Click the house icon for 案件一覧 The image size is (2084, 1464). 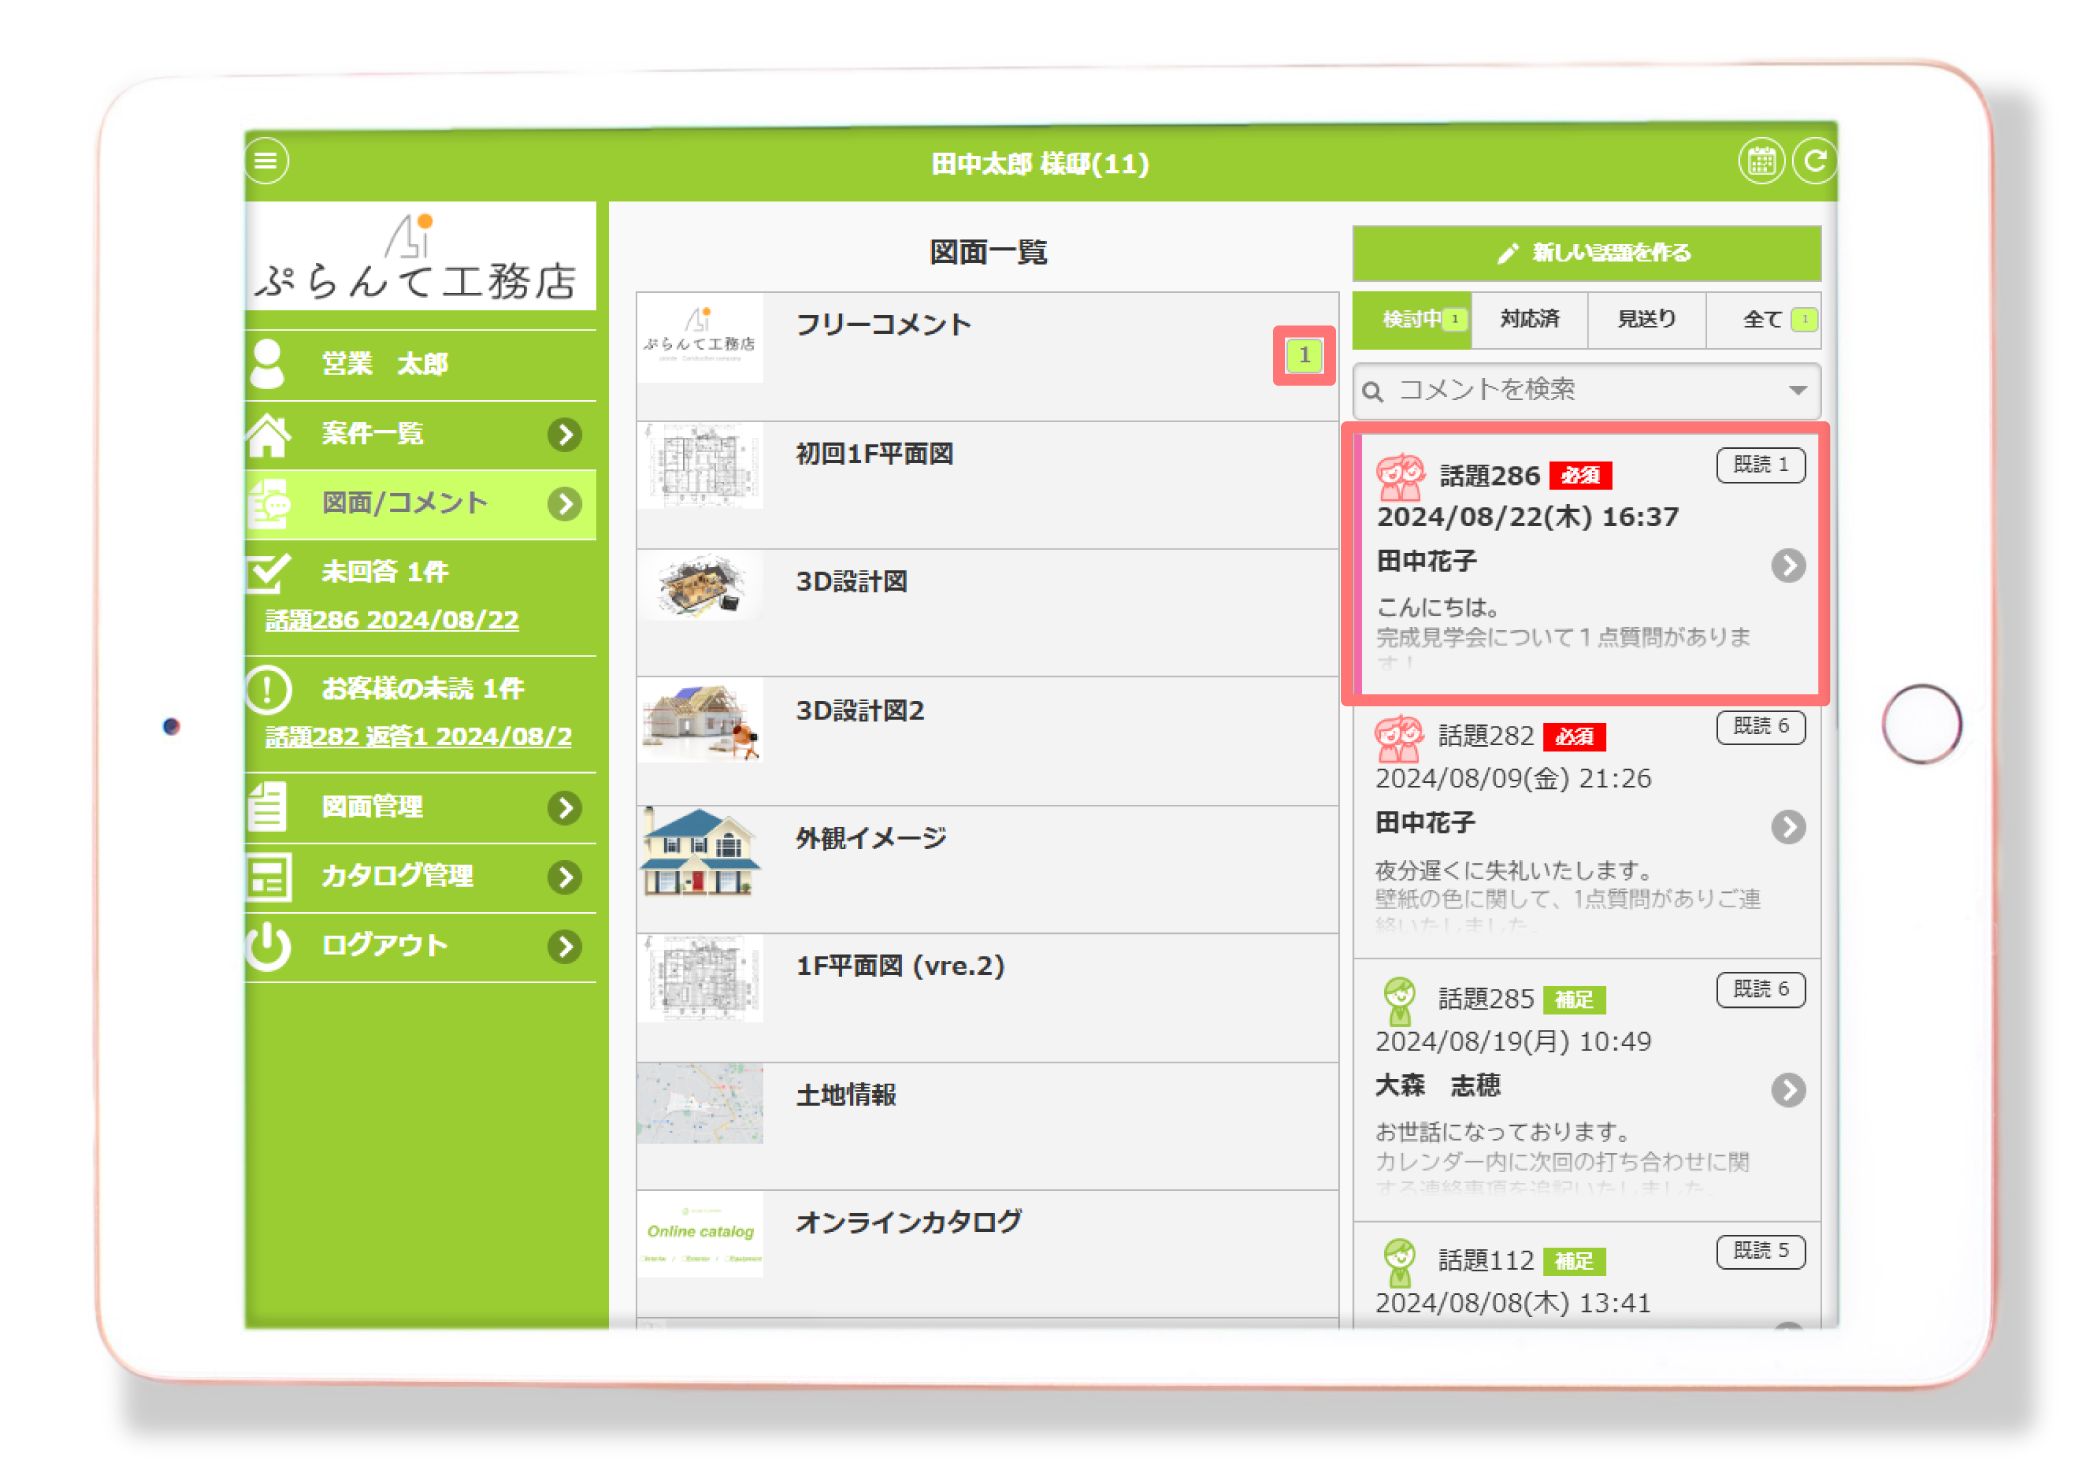269,435
